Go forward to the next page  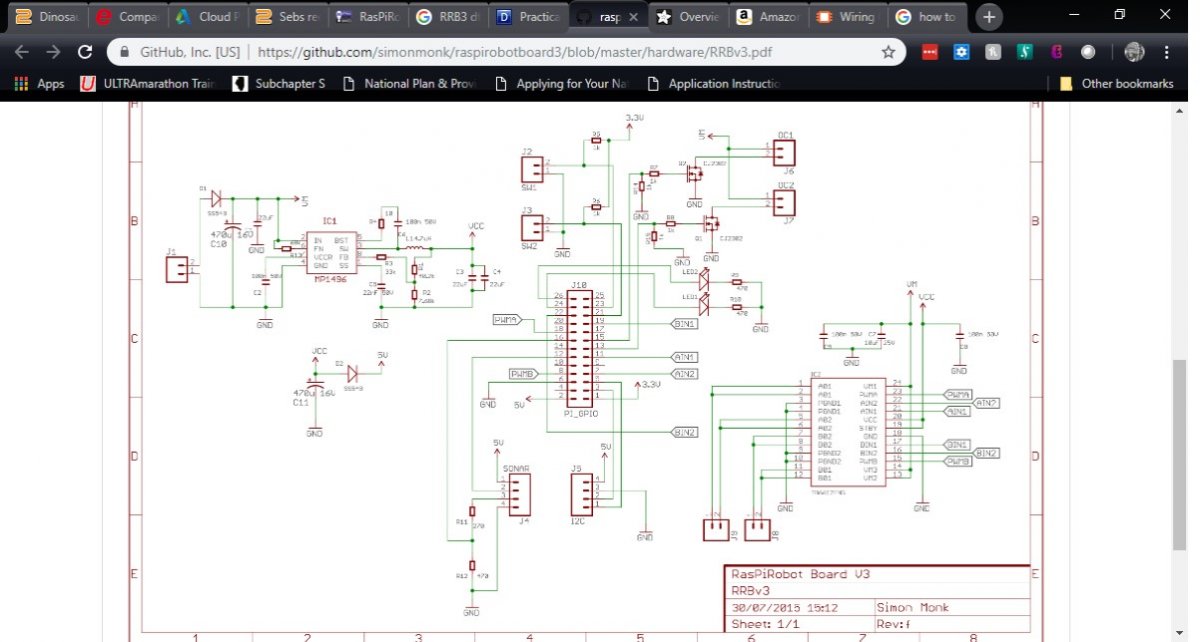point(53,52)
